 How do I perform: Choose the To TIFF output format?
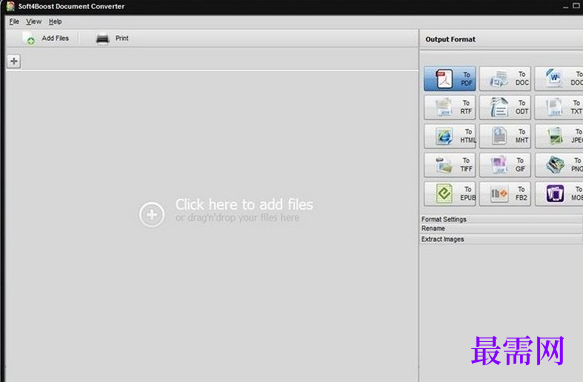[x=450, y=165]
